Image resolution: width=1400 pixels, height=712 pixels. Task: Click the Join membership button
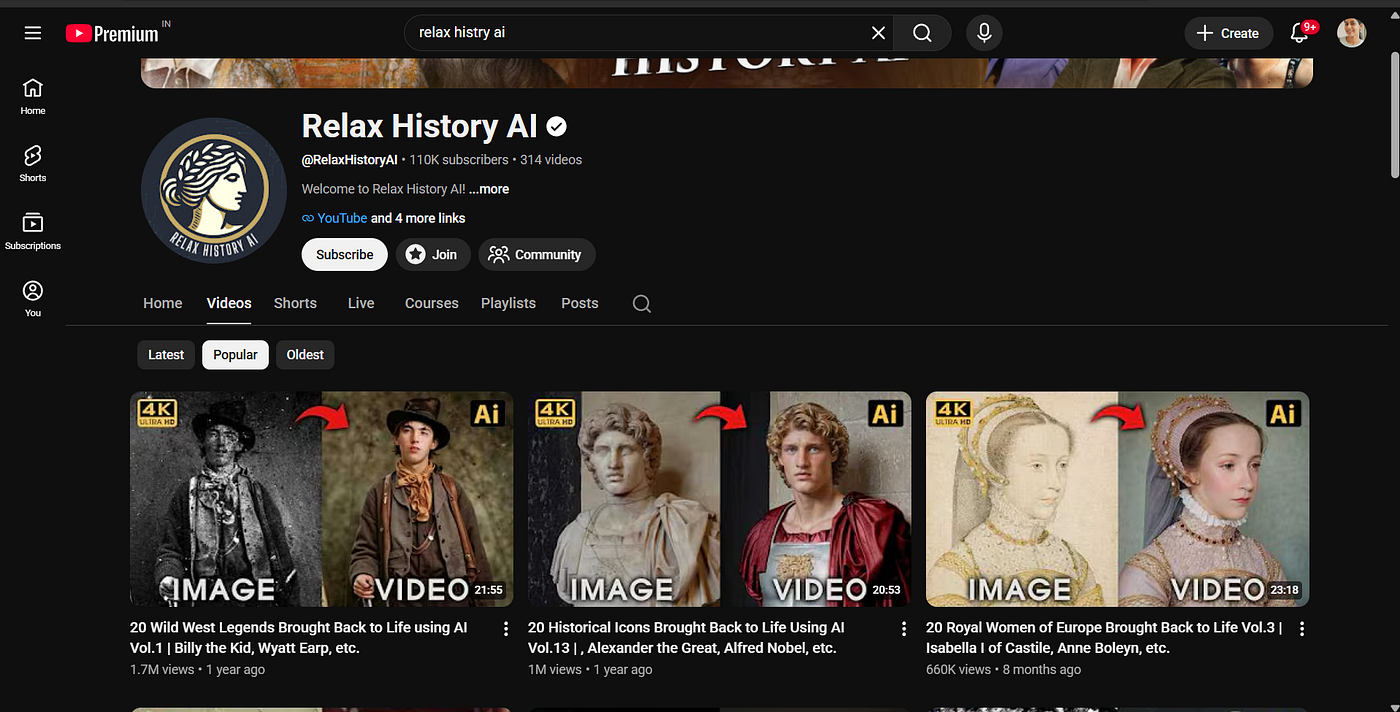(x=431, y=255)
